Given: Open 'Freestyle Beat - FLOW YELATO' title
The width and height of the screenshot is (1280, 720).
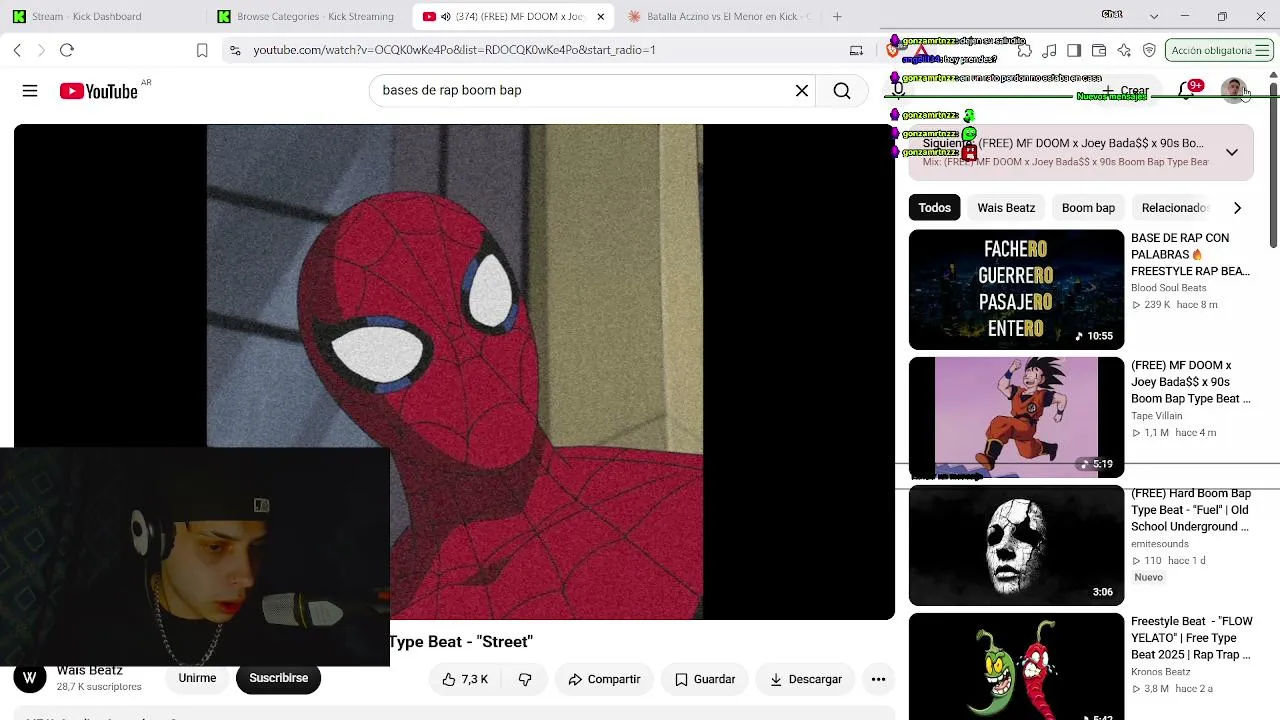Looking at the screenshot, I should pyautogui.click(x=1192, y=638).
